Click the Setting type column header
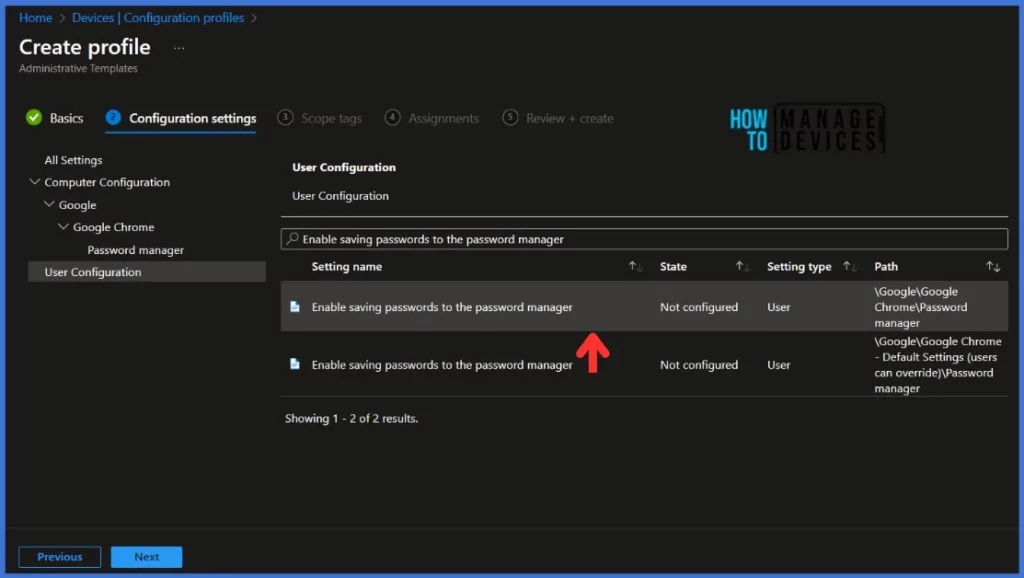This screenshot has width=1024, height=578. pos(799,266)
